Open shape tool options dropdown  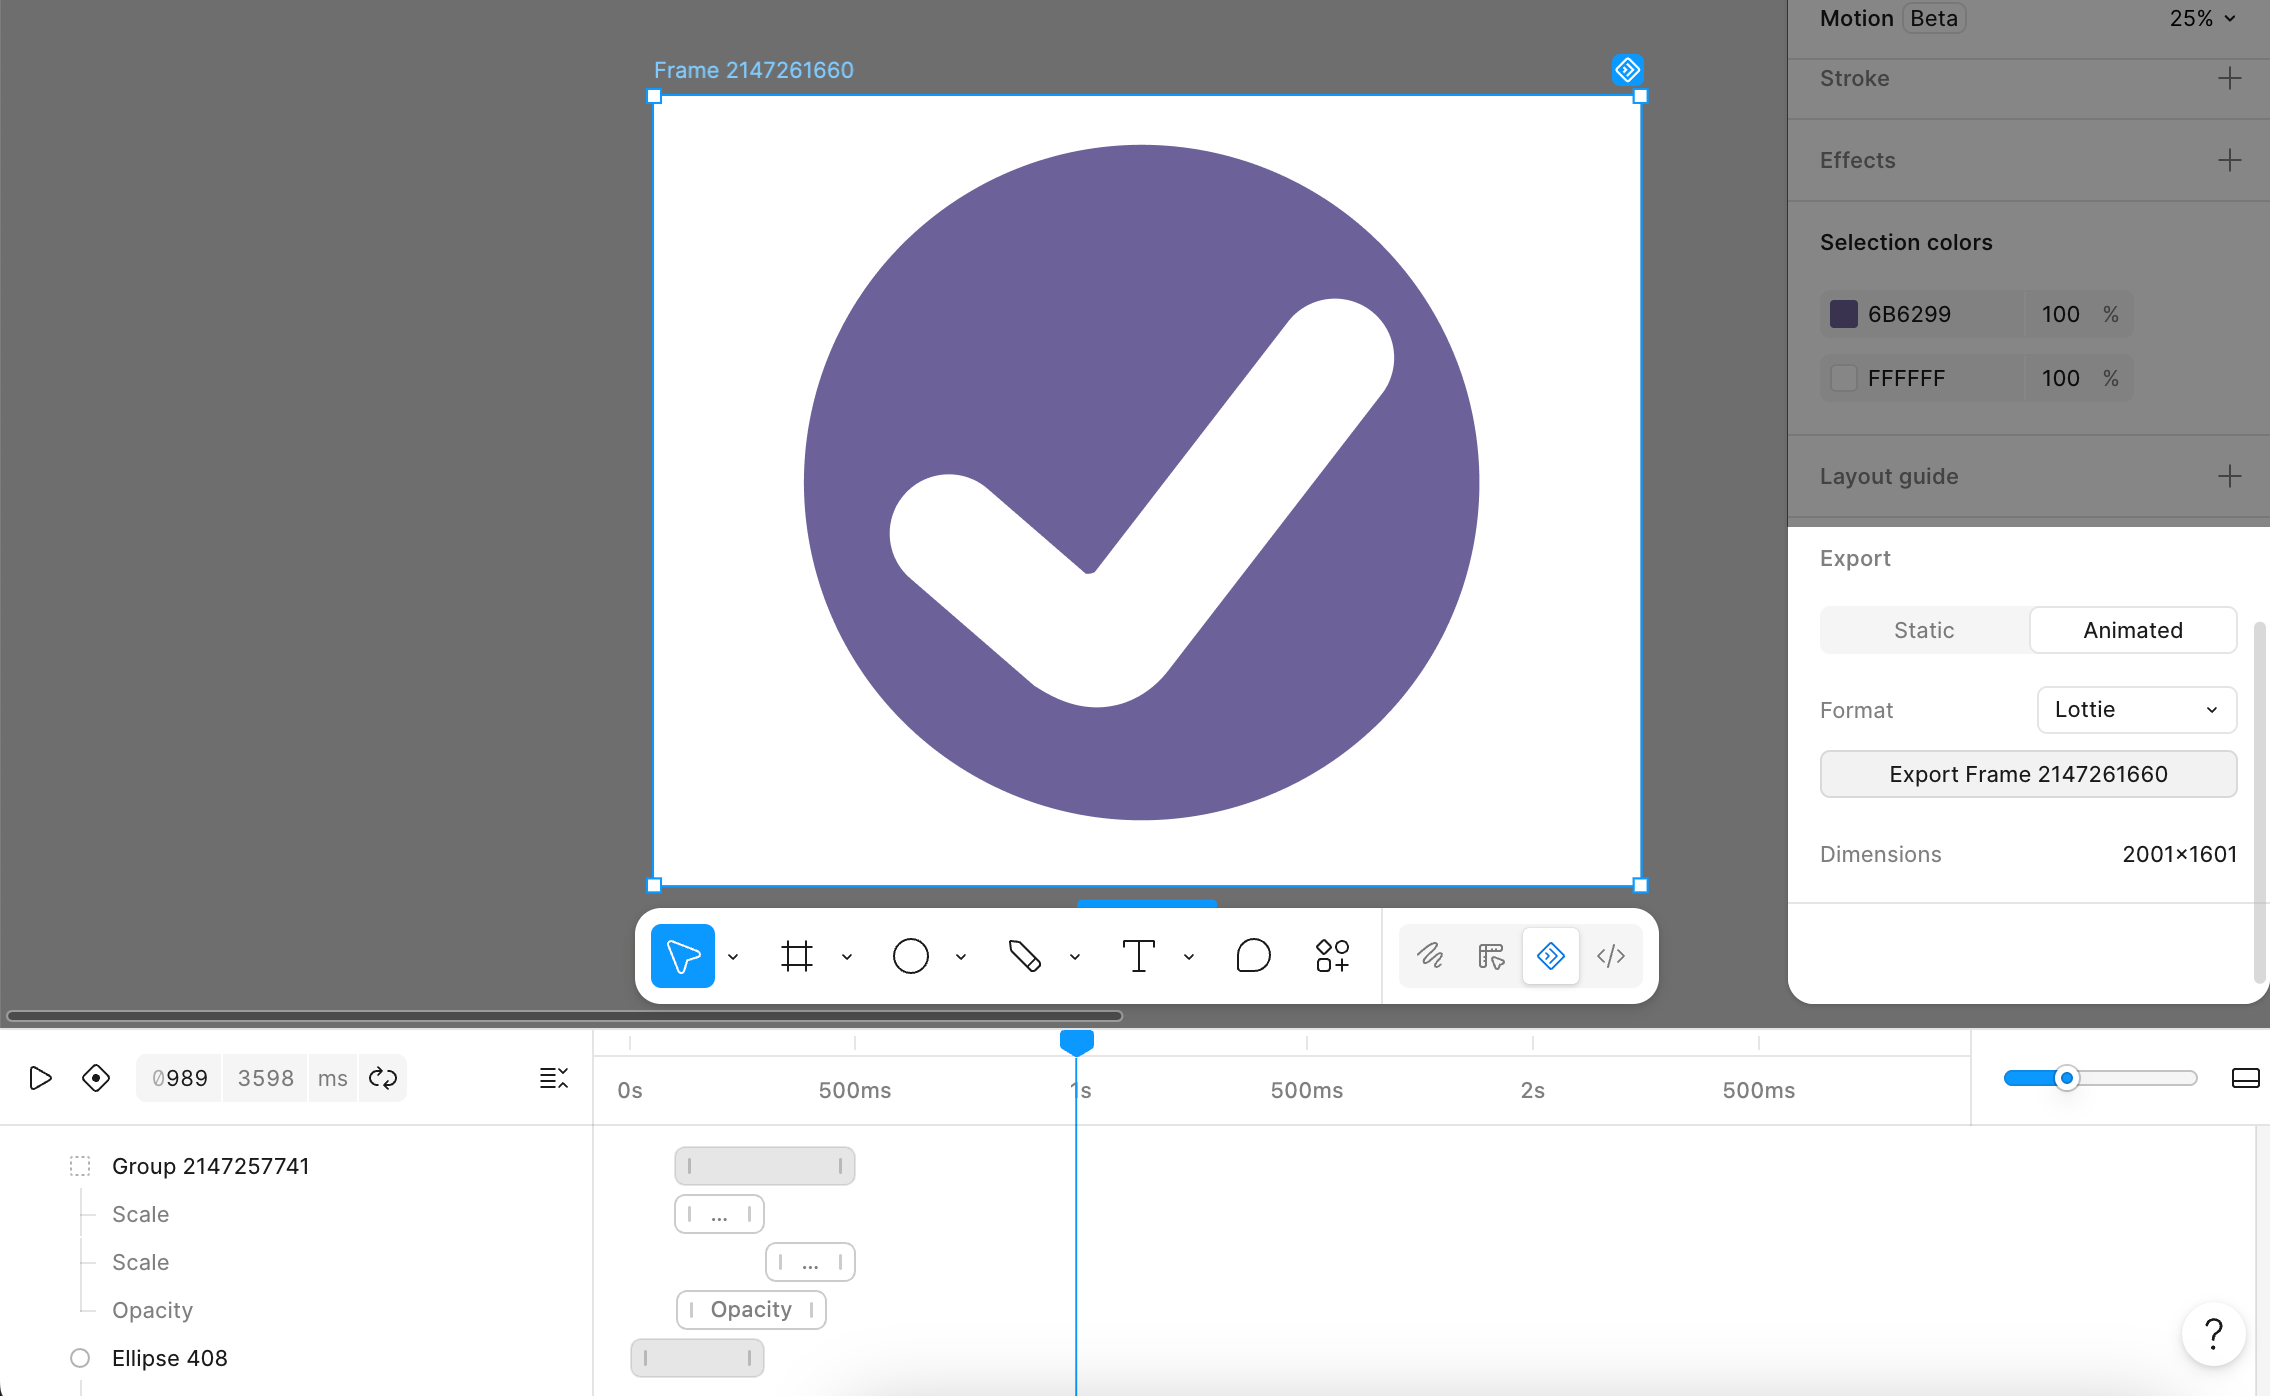tap(961, 957)
